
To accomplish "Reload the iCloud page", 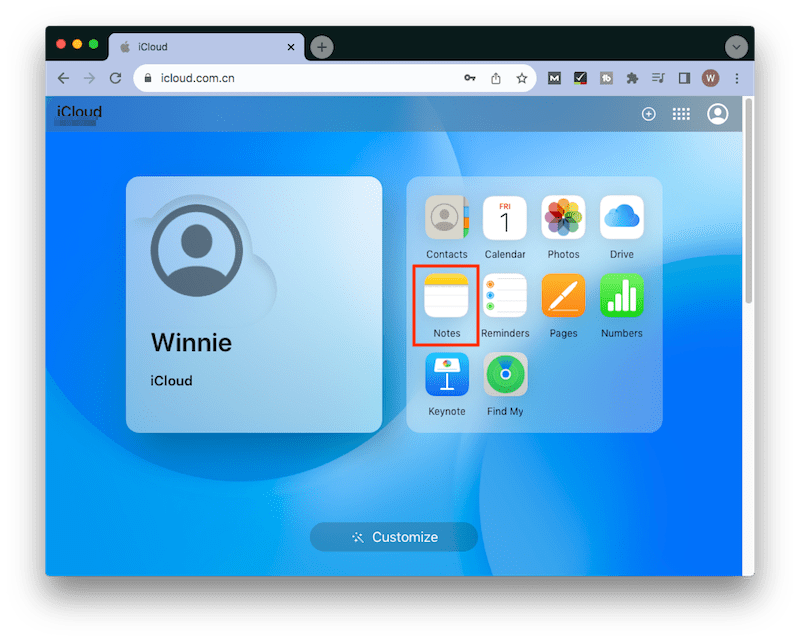I will (x=116, y=78).
